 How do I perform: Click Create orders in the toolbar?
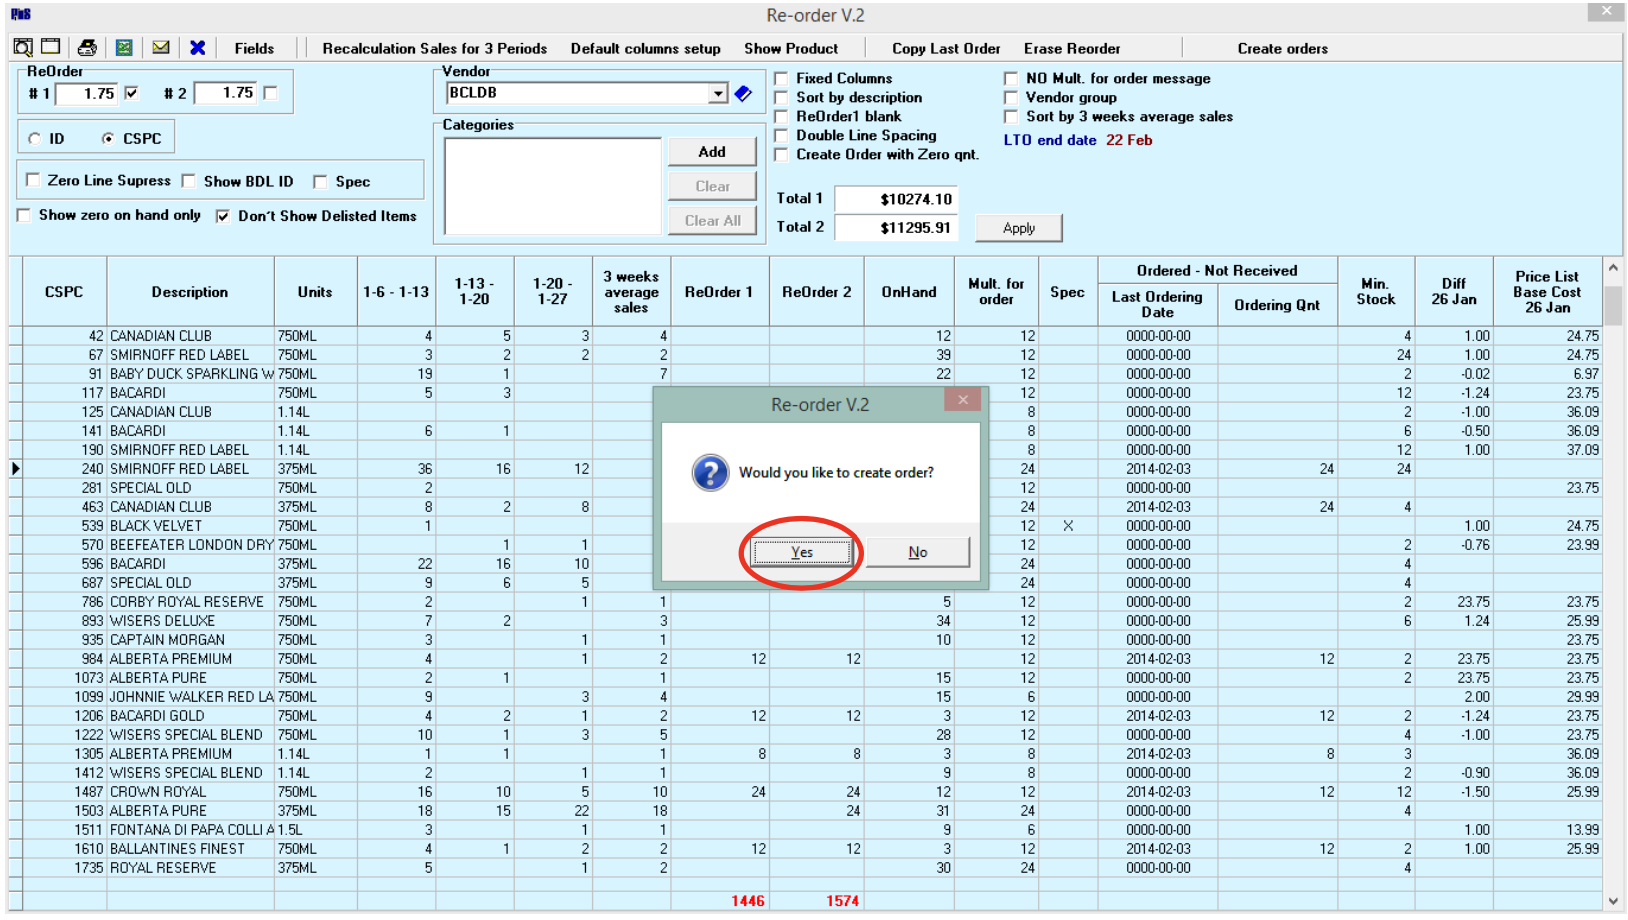tap(1282, 48)
